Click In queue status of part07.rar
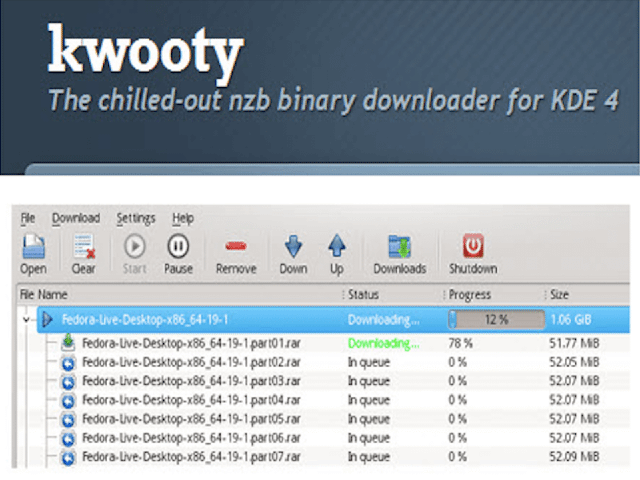Screen dimensions: 640x480 369,457
